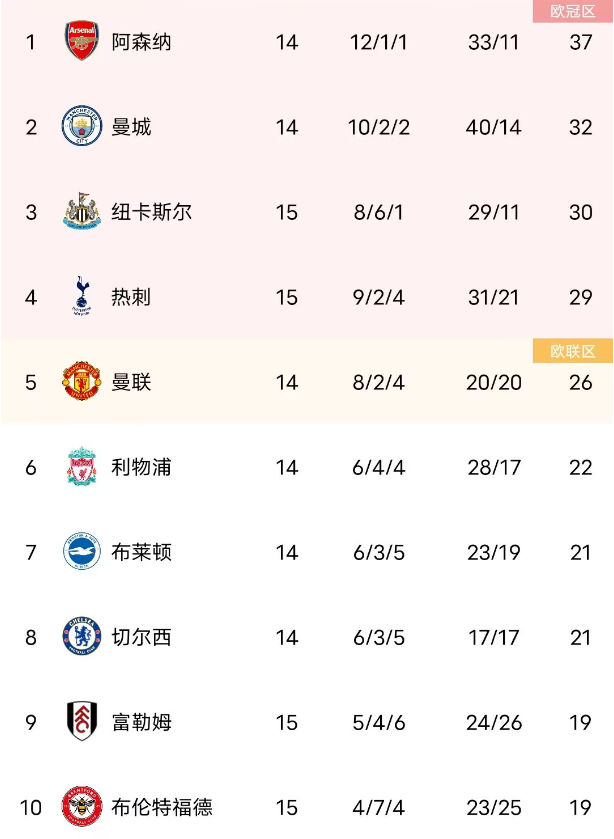Click the Arsenal club crest

coord(82,42)
